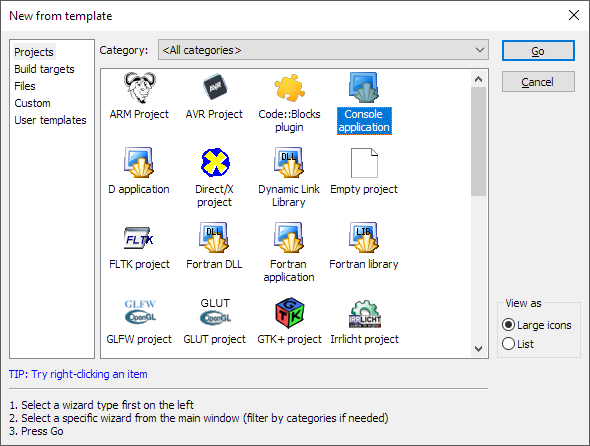This screenshot has height=446, width=590.
Task: Click the 'TIP: Try right-clicking an item' text
Action: click(x=78, y=374)
